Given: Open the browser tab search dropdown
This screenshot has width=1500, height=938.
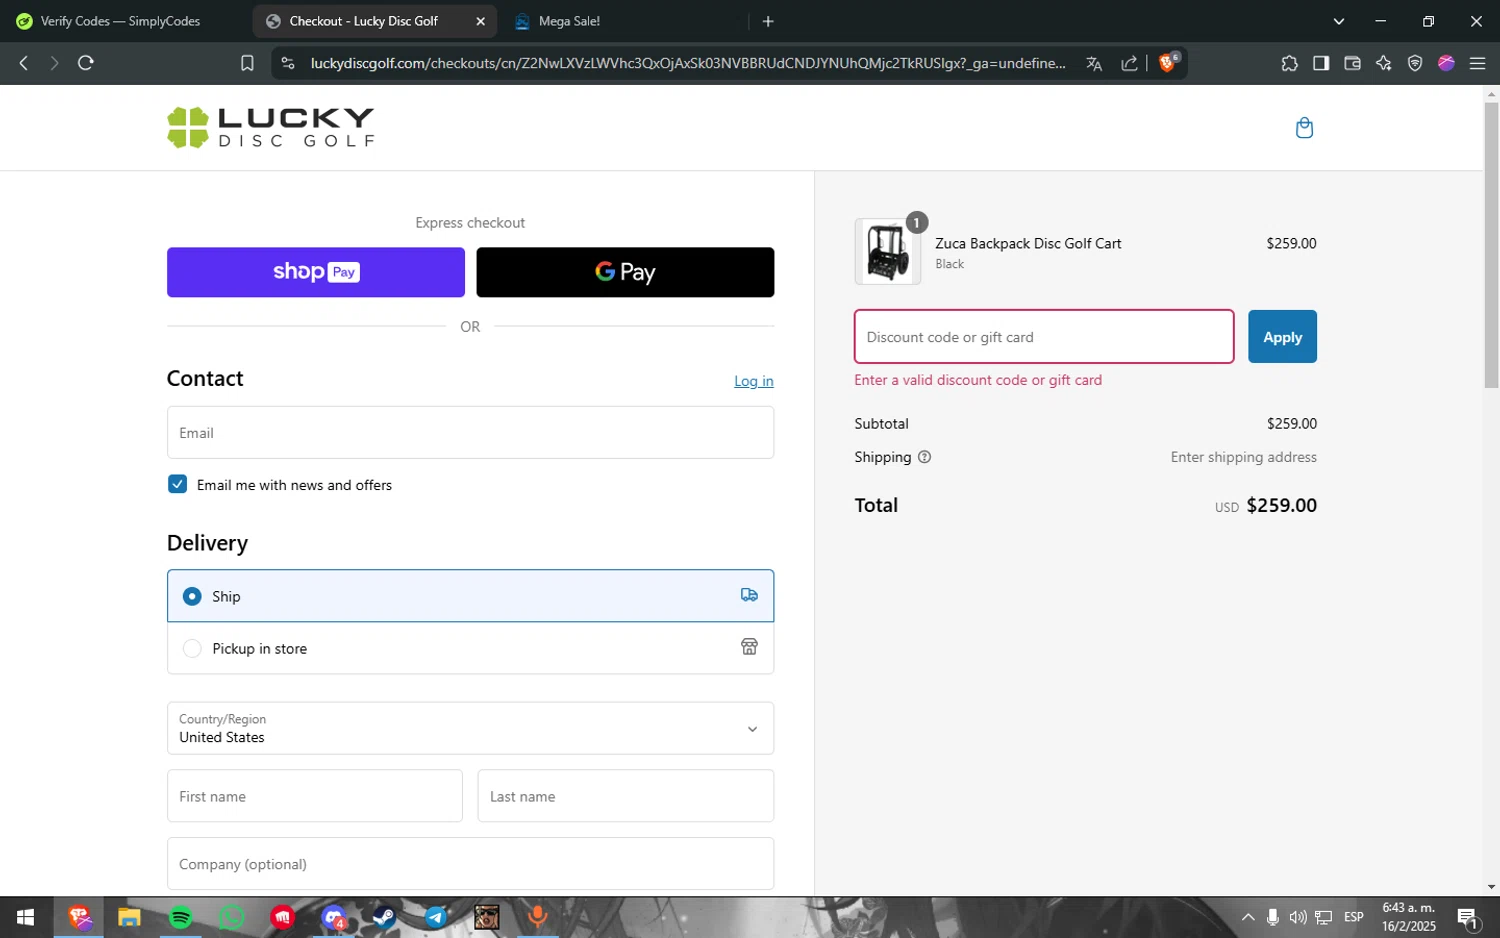Looking at the screenshot, I should (1338, 21).
